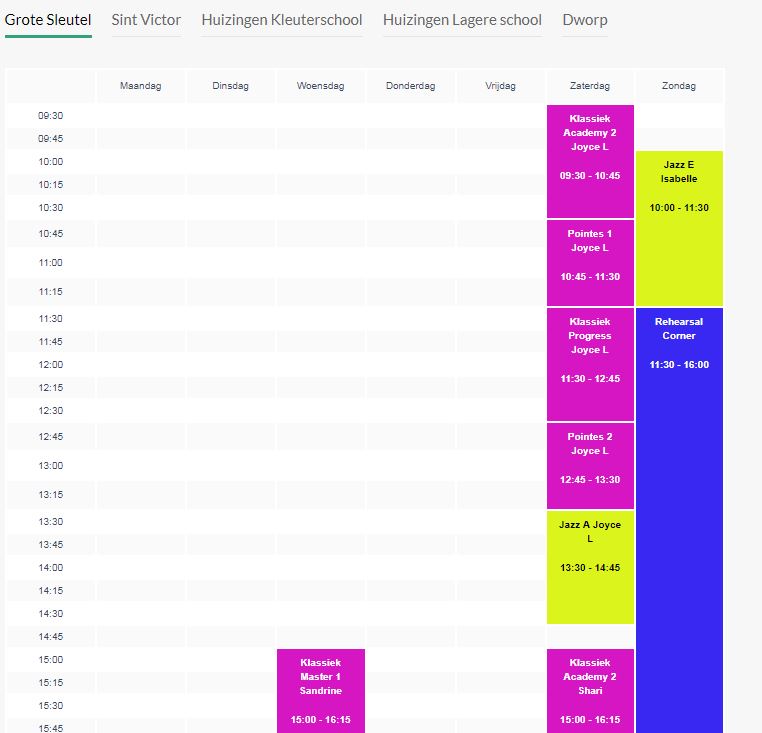Click the 09:30 time row label
The width and height of the screenshot is (762, 733).
(51, 116)
